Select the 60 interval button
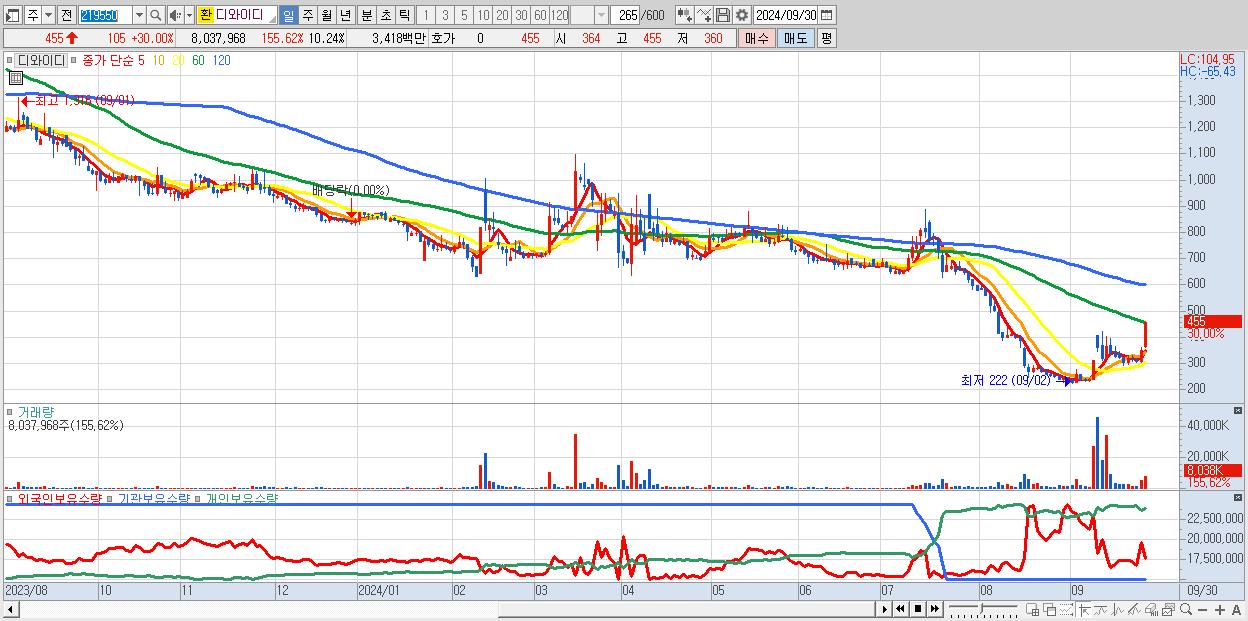Image resolution: width=1248 pixels, height=621 pixels. (540, 15)
